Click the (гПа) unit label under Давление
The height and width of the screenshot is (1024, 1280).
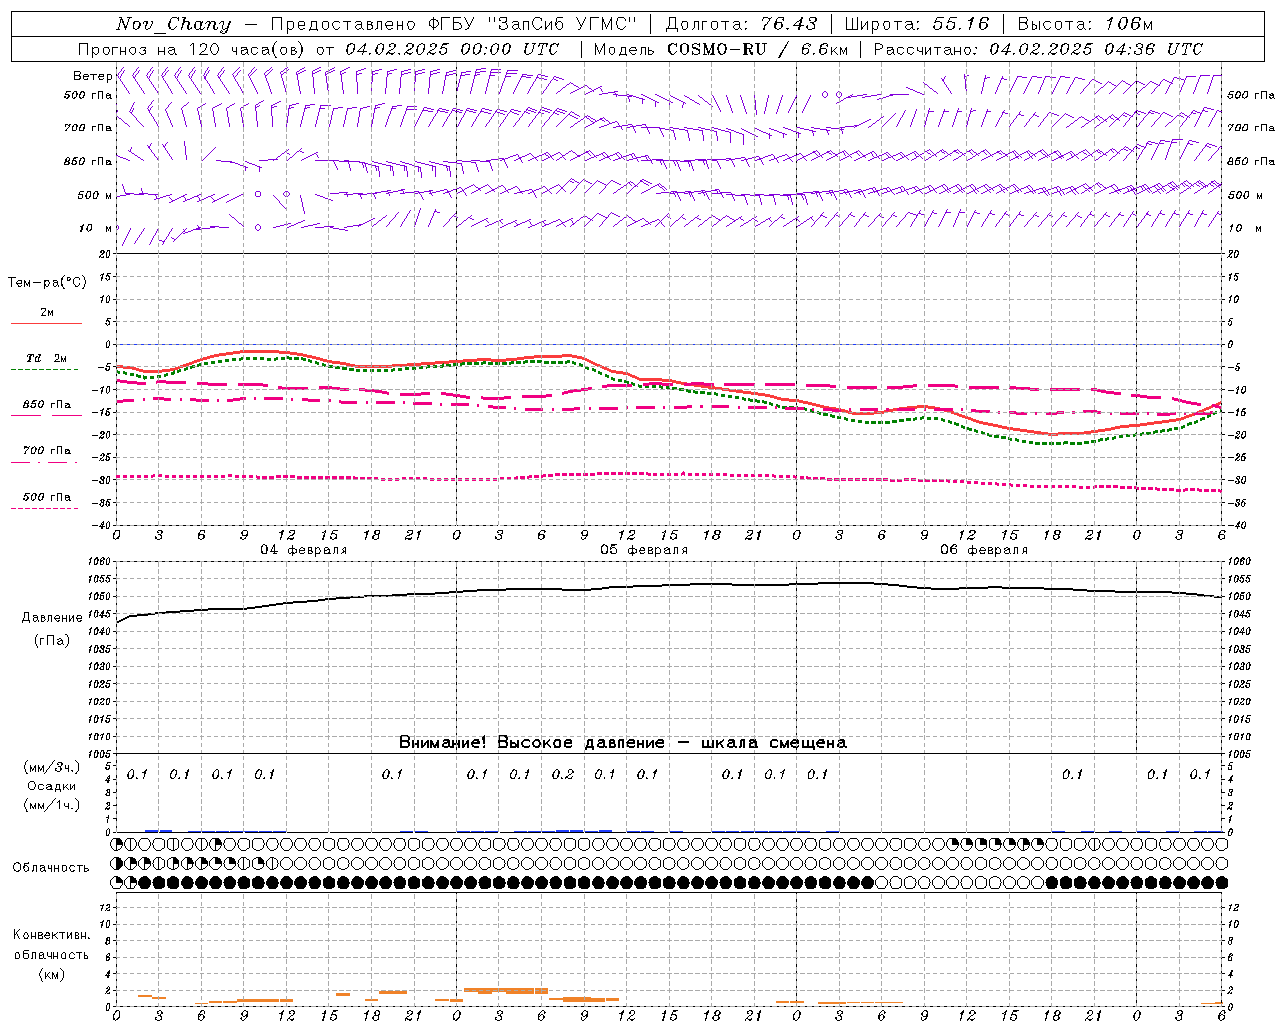pos(52,641)
